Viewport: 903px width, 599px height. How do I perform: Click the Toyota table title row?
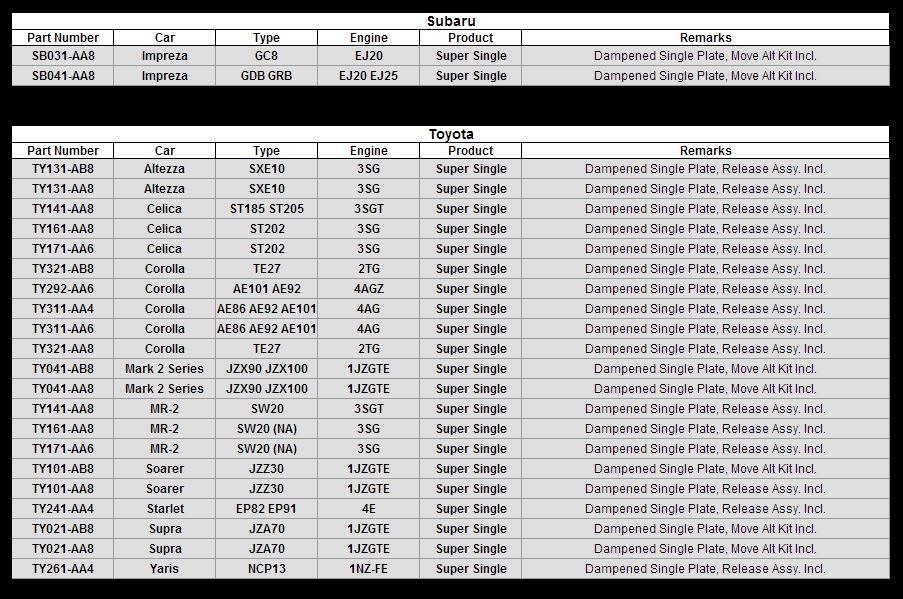[x=450, y=134]
